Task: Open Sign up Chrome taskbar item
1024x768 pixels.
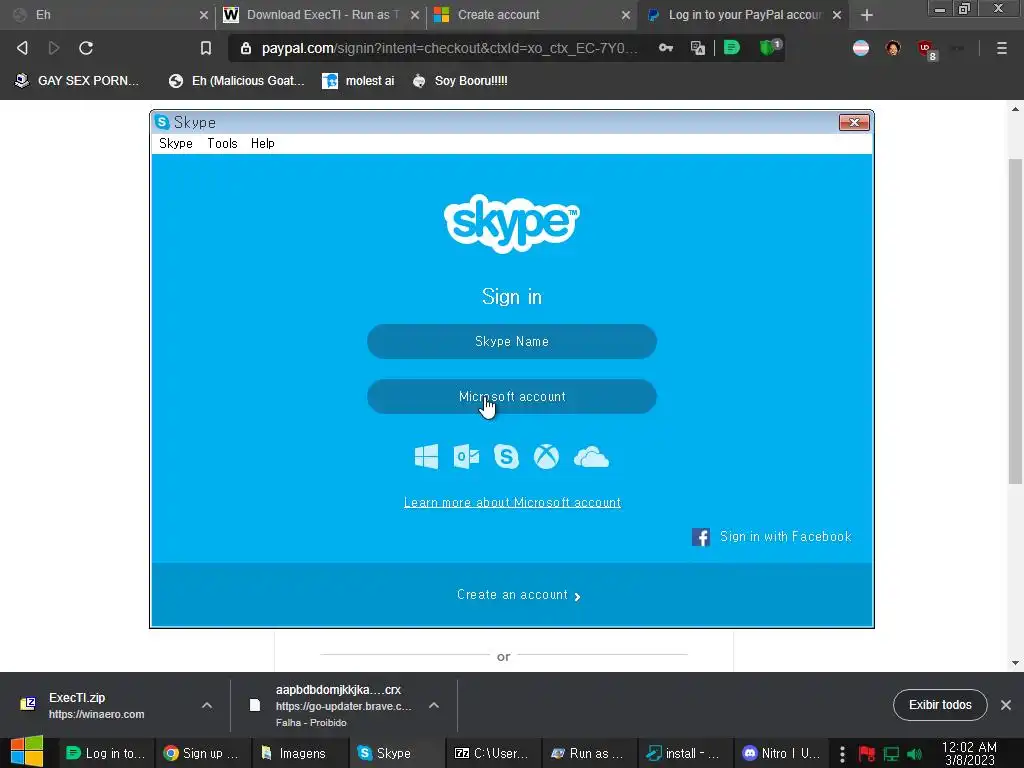Action: [204, 753]
